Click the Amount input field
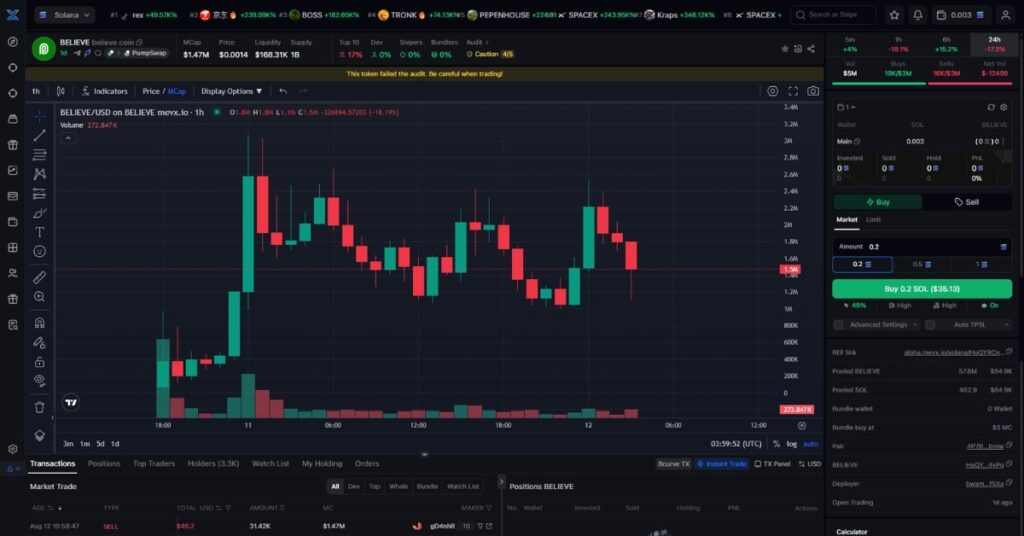Screen dimensions: 1024x536 (x=921, y=247)
